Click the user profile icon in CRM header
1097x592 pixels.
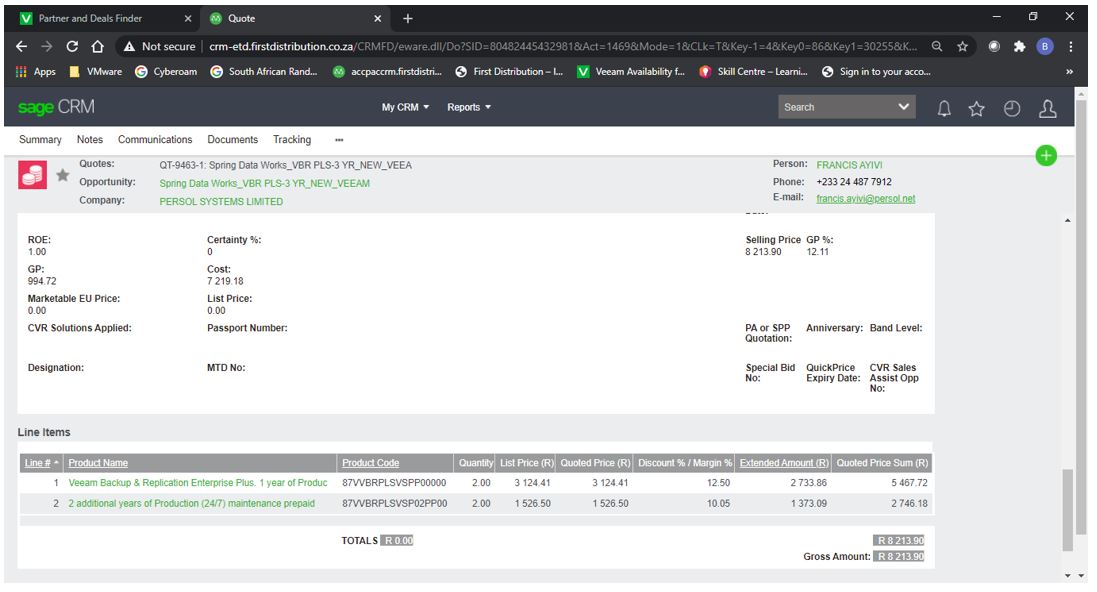pos(1047,109)
